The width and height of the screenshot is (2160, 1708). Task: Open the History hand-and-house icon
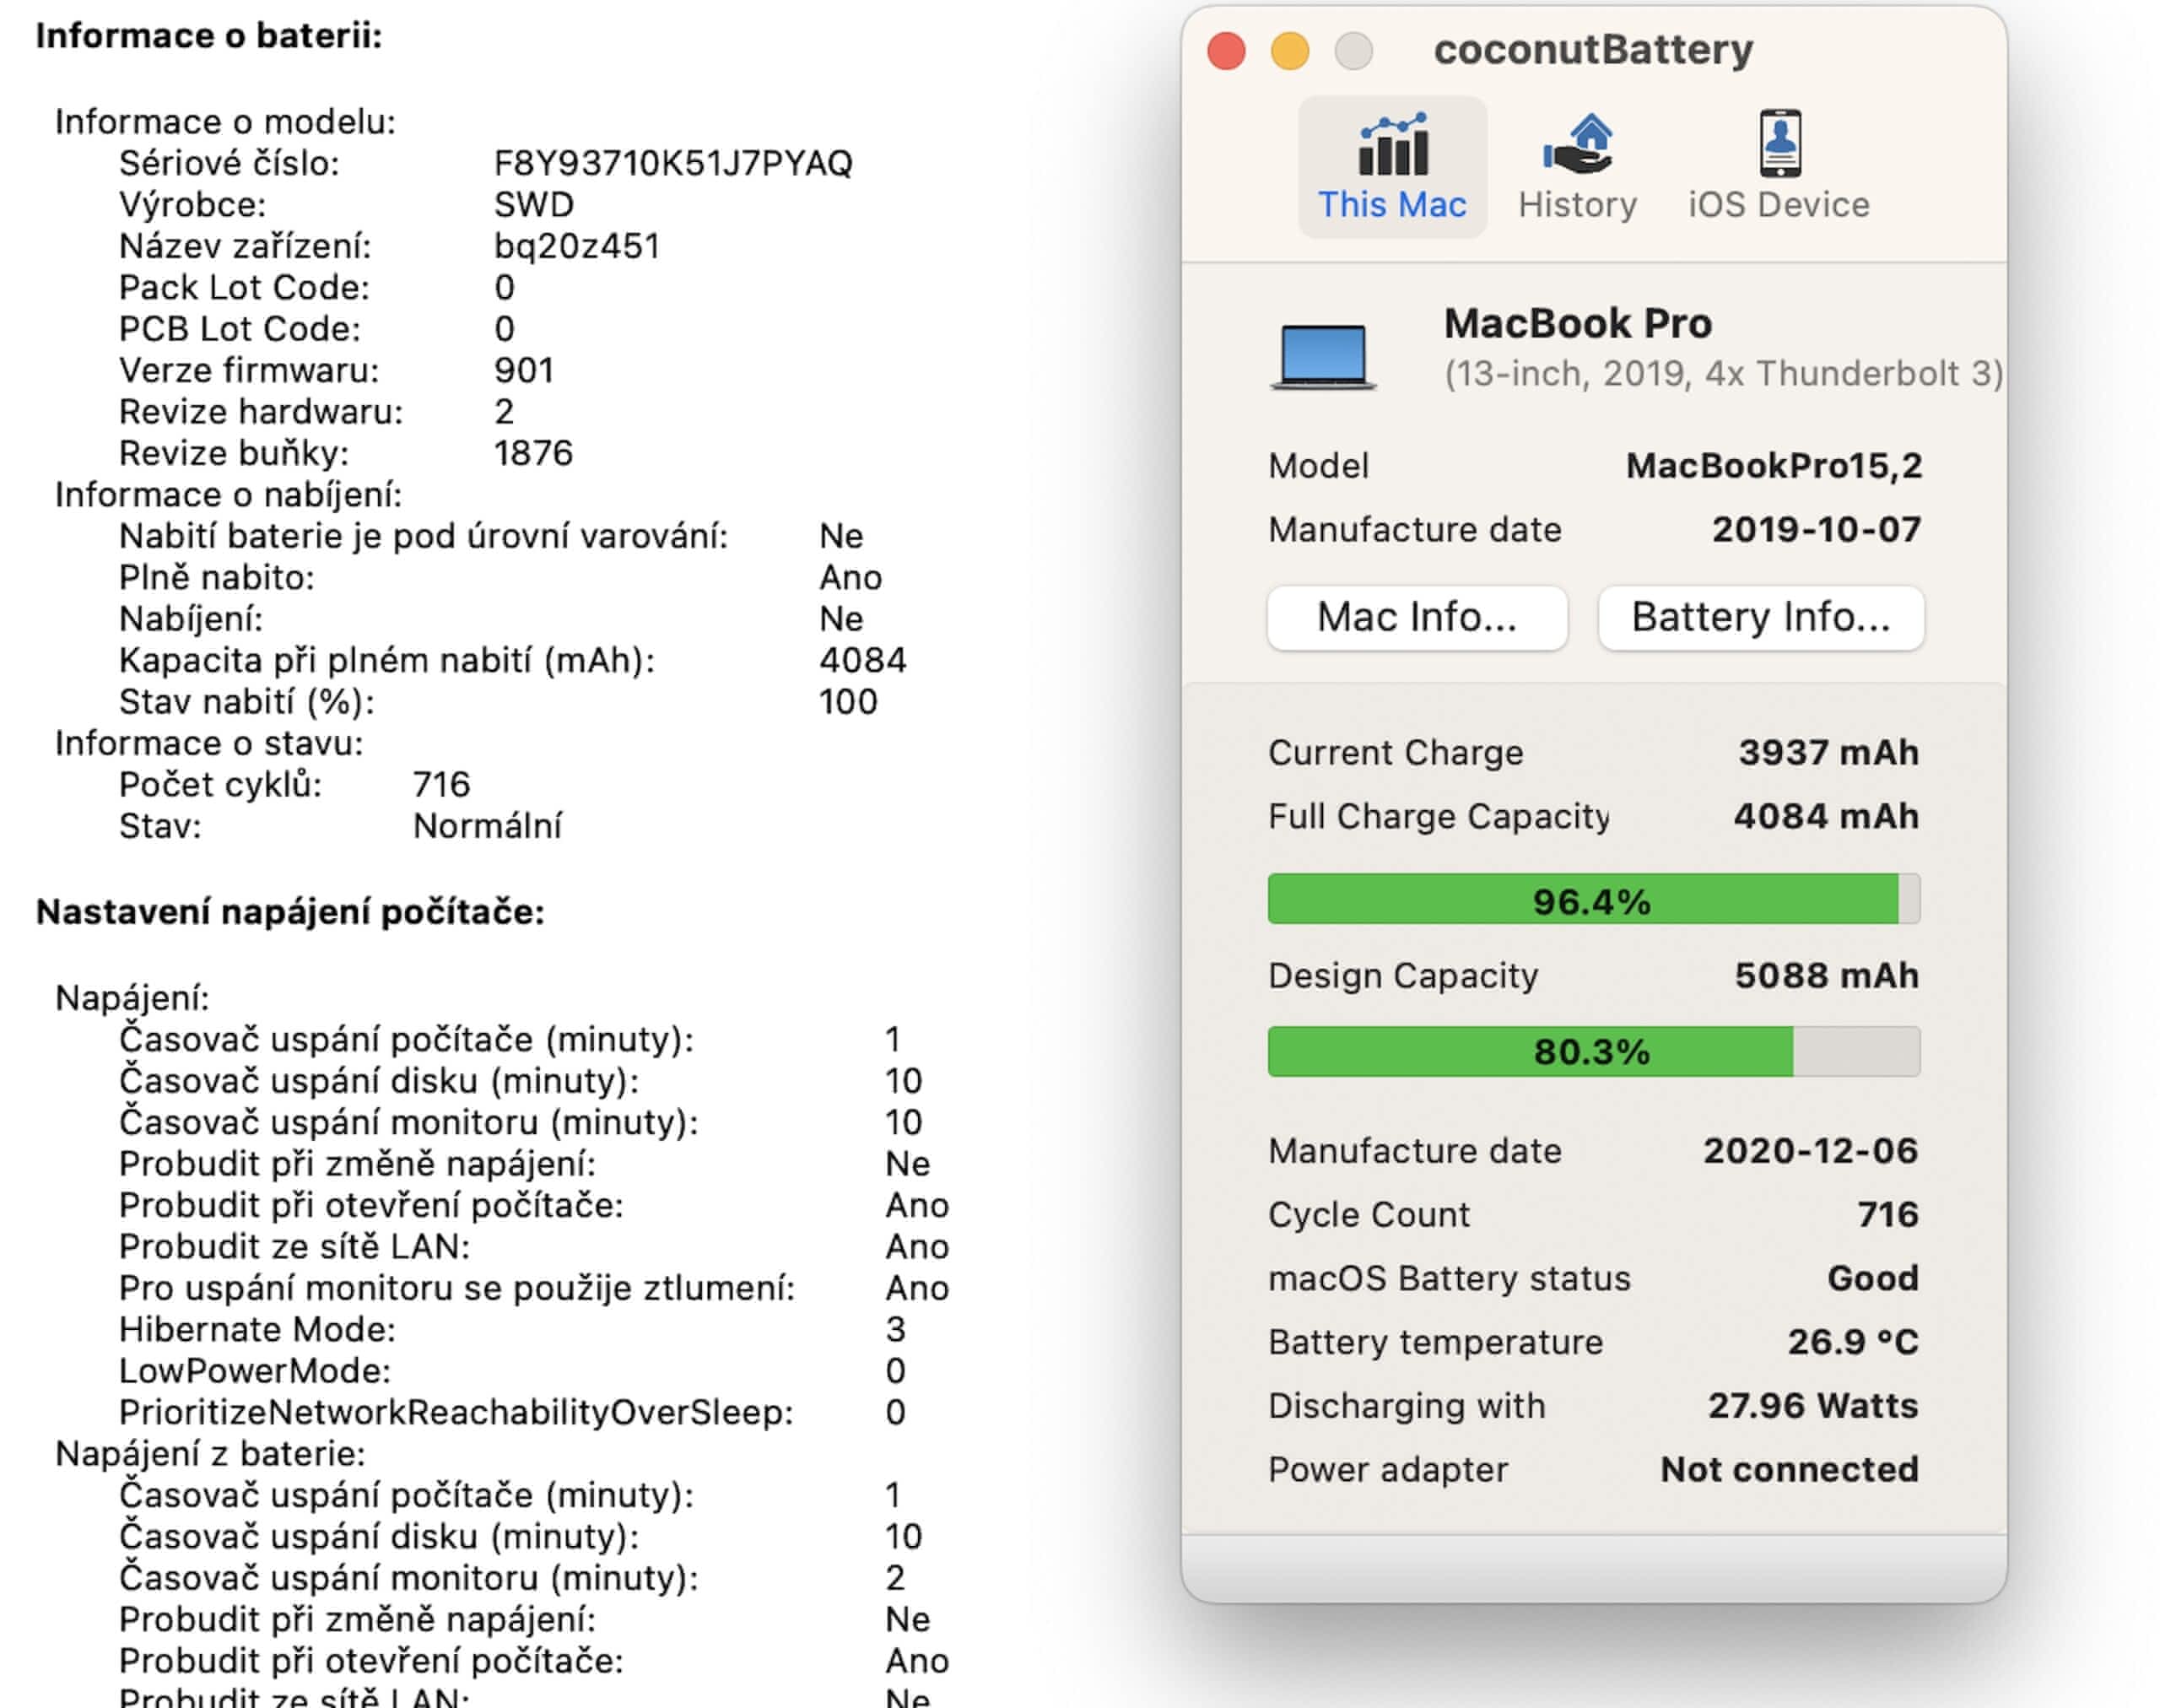click(1577, 144)
